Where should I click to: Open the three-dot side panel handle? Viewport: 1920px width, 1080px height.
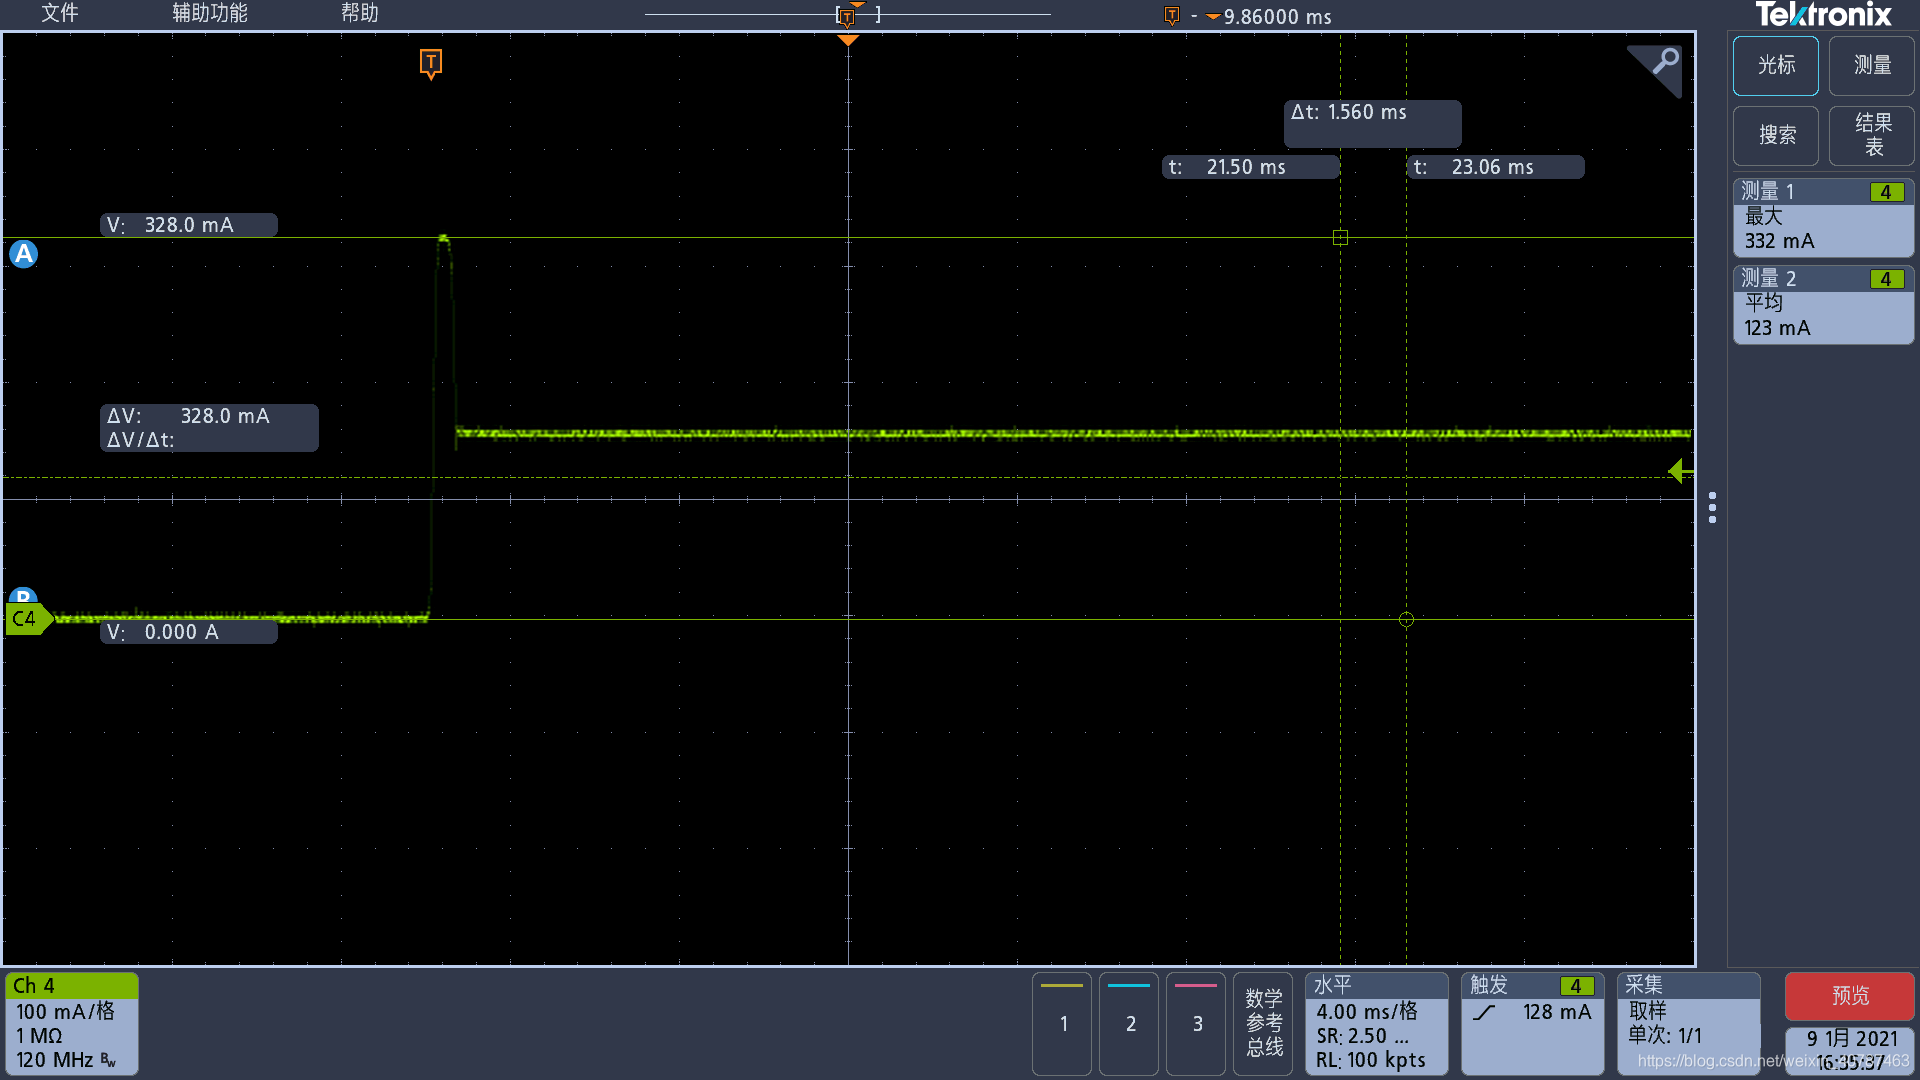point(1712,507)
